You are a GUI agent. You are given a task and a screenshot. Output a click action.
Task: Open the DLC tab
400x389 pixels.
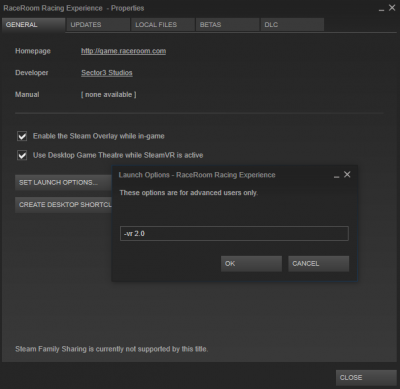(x=292, y=25)
